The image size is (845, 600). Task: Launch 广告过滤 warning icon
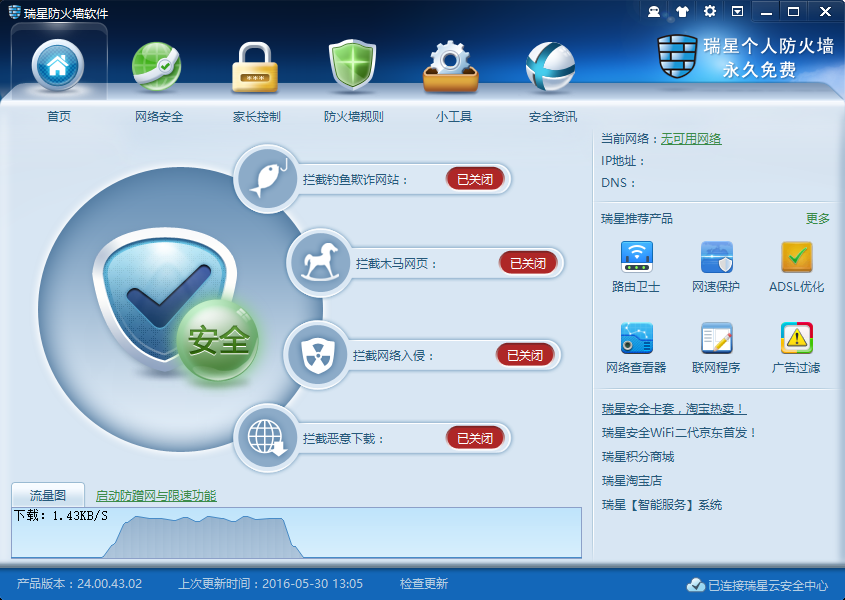[x=796, y=338]
